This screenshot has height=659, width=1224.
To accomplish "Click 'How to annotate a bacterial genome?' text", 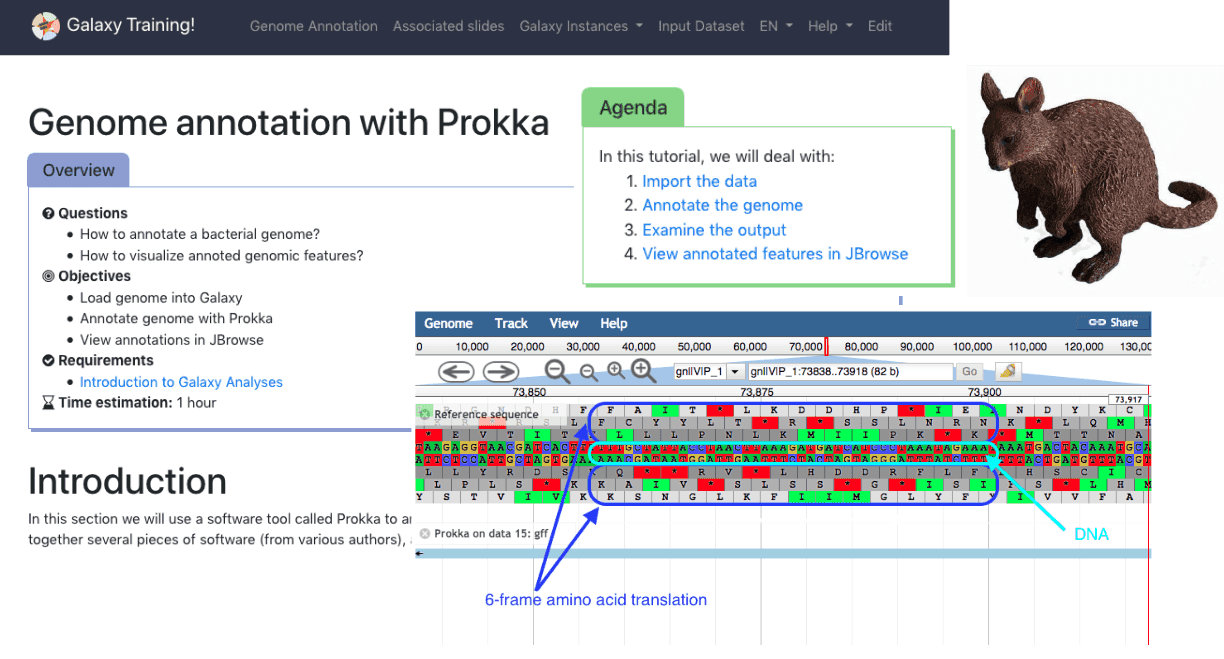I will point(200,234).
